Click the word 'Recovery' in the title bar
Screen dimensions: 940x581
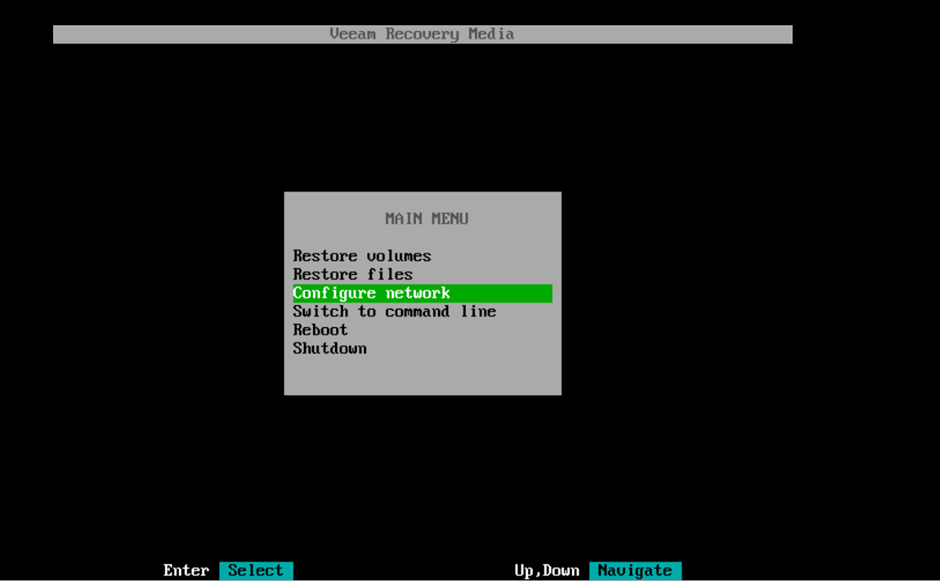(x=421, y=34)
